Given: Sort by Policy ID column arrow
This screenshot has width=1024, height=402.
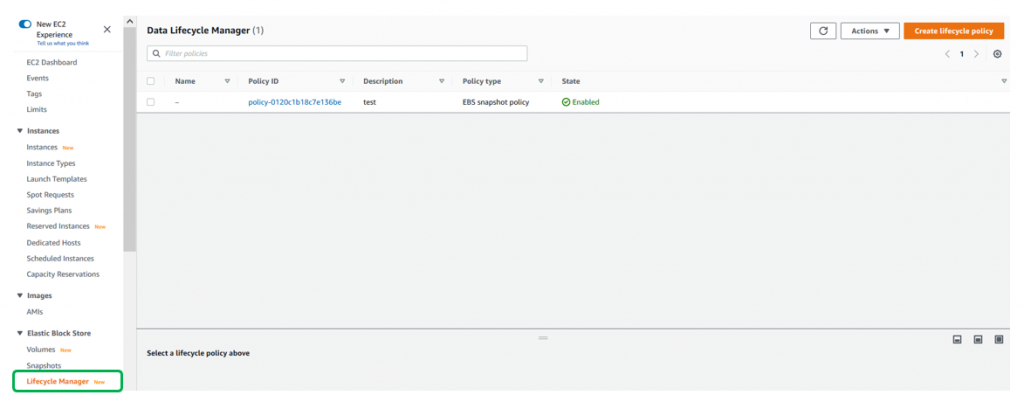Looking at the screenshot, I should (342, 82).
